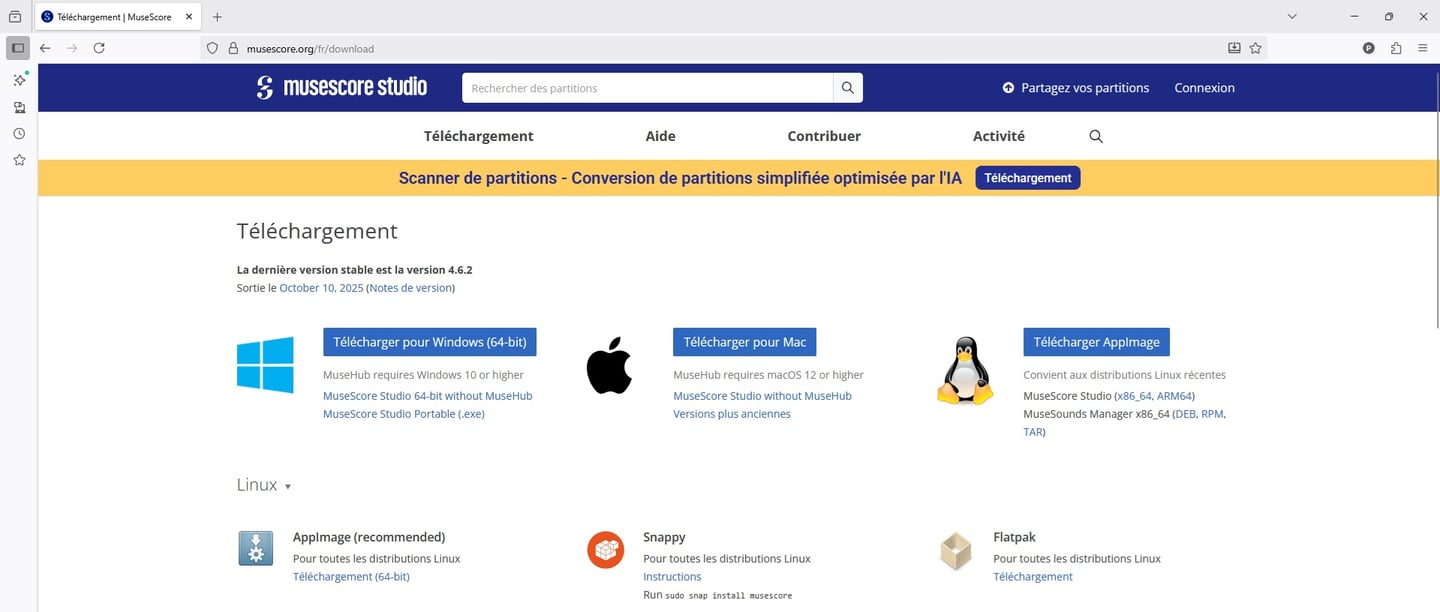1440x612 pixels.
Task: Click the Flatpak Téléchargement link
Action: coord(1033,577)
